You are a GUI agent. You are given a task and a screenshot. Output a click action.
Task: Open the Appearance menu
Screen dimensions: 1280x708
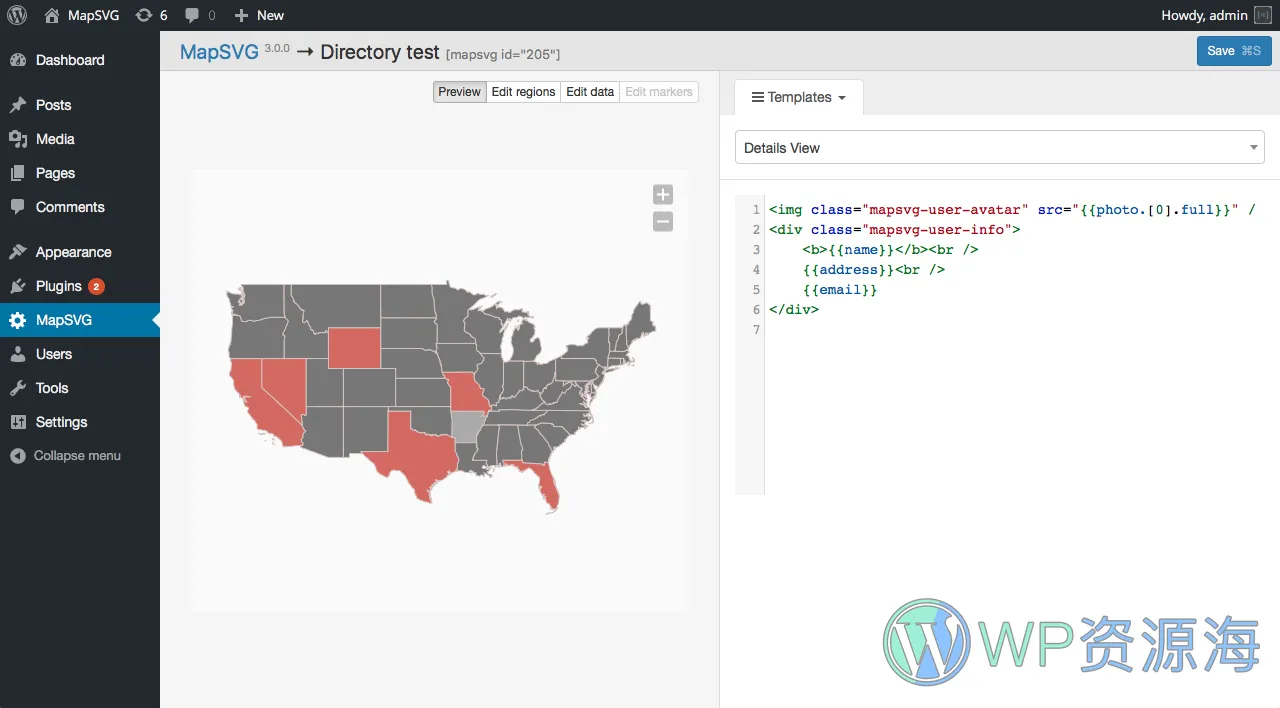[x=80, y=252]
